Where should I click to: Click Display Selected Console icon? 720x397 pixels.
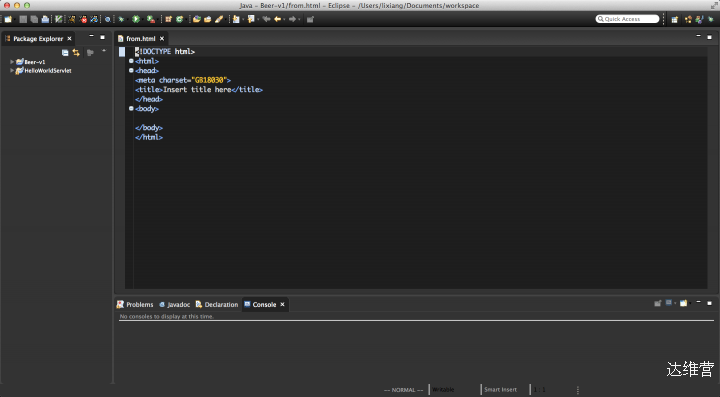pyautogui.click(x=669, y=303)
